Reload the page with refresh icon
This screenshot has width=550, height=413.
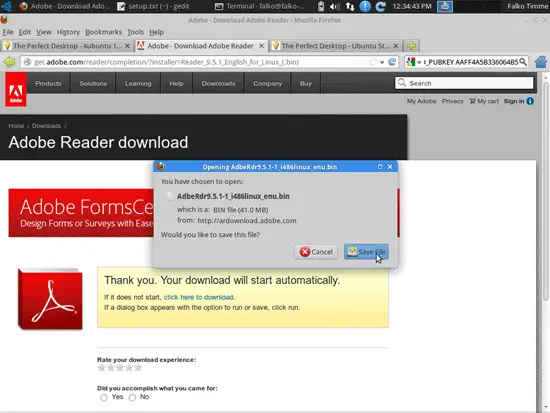(392, 62)
